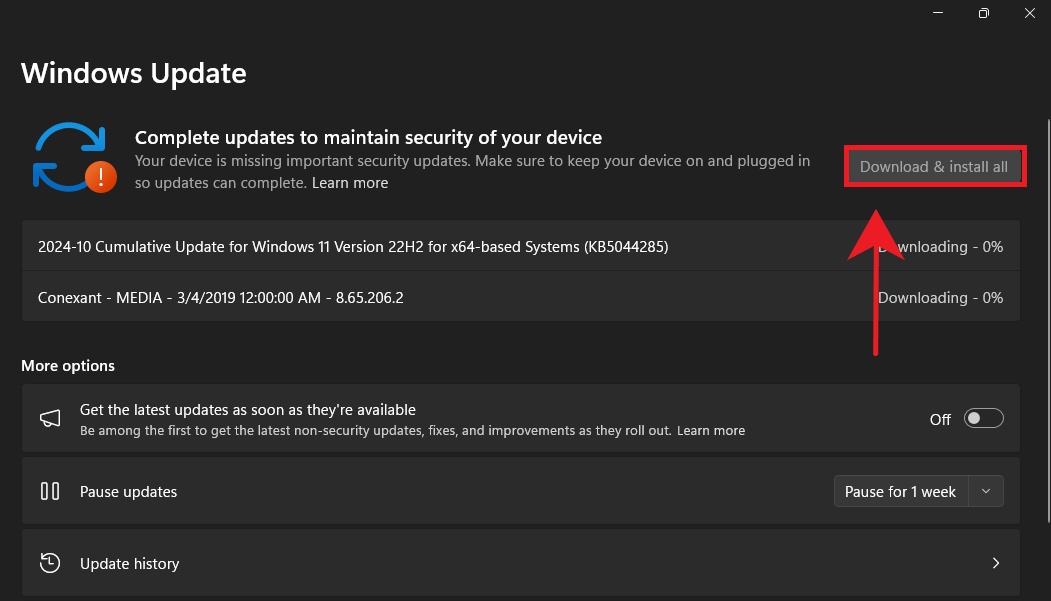This screenshot has height=601, width=1051.
Task: Select the KB5044285 cumulative update entry
Action: point(353,246)
